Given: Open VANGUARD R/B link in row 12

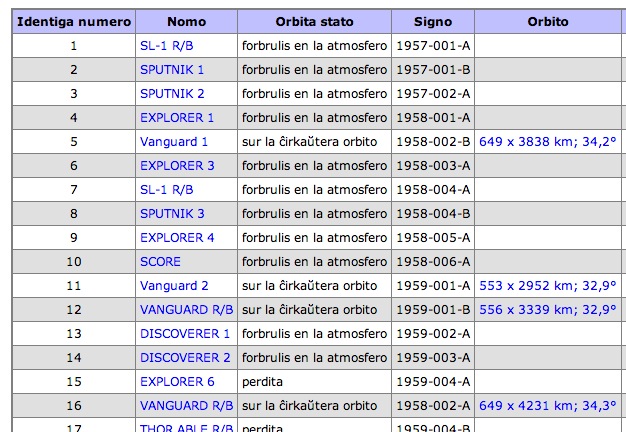Looking at the screenshot, I should 186,310.
